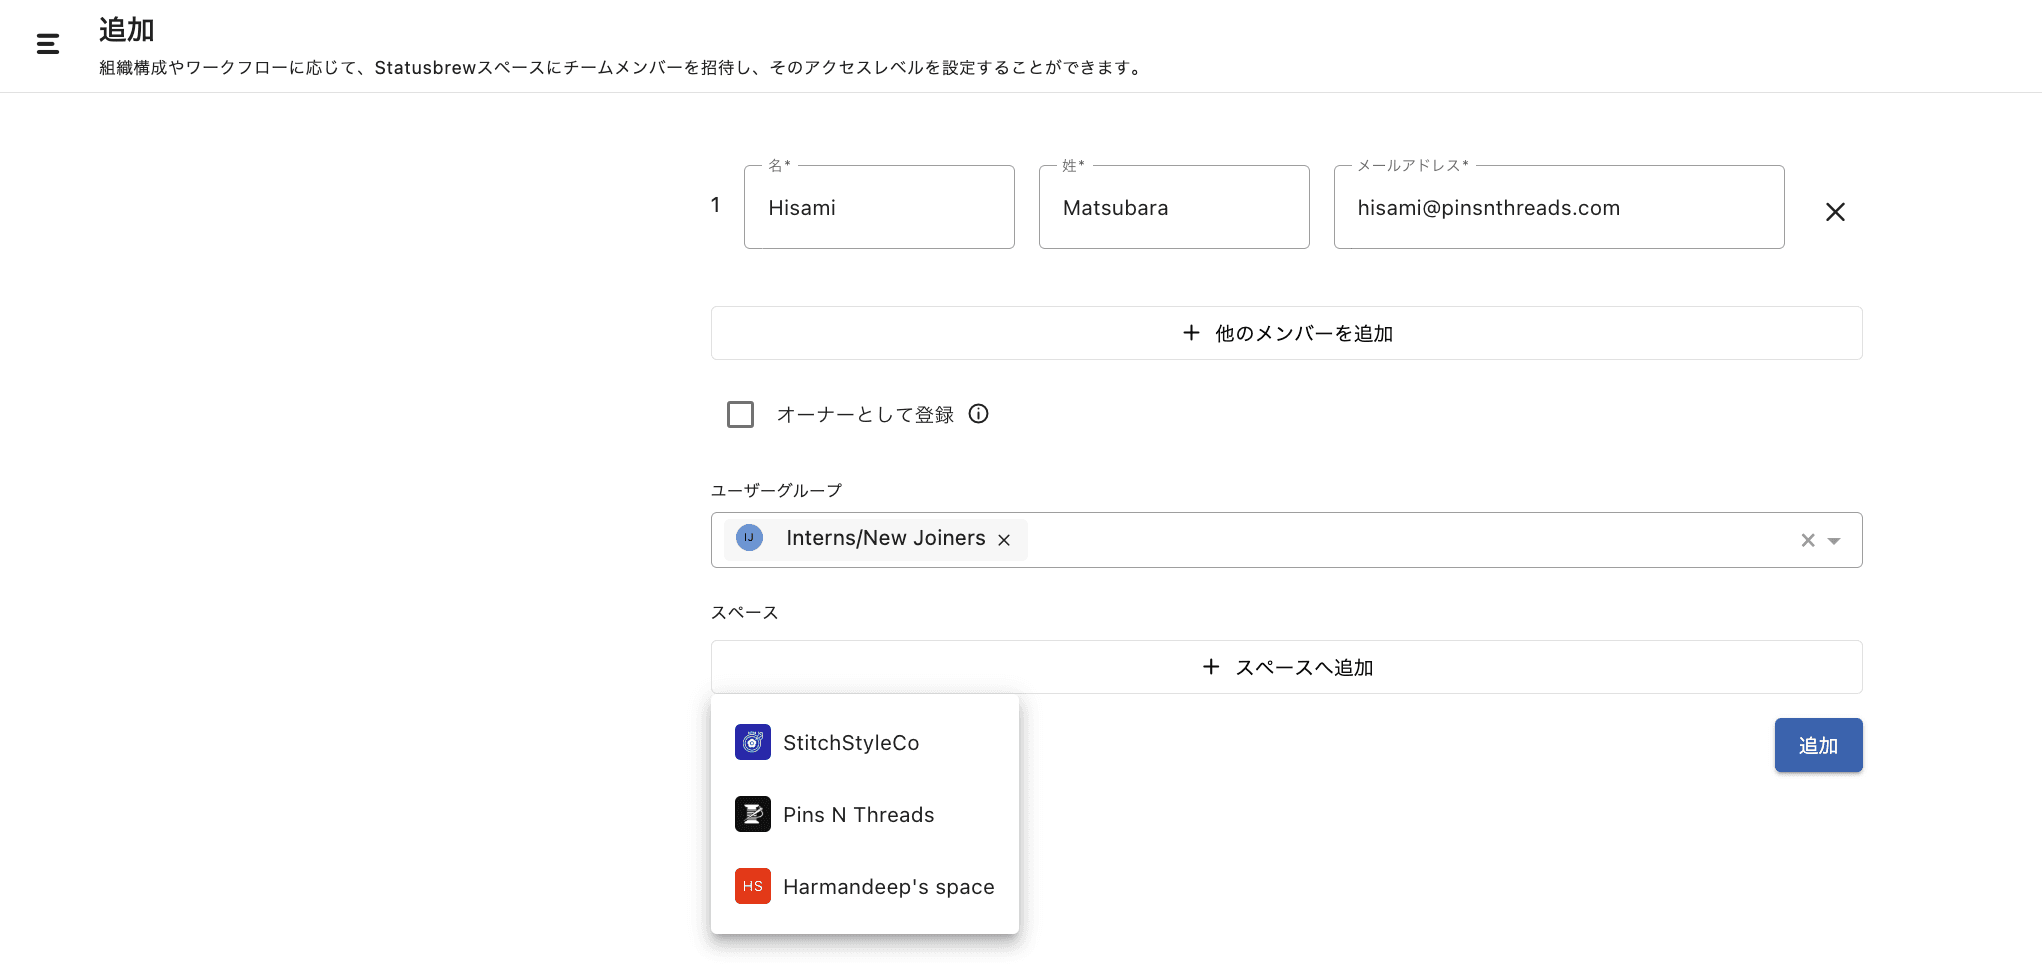Remove member row 1 with X icon
Screen dimensions: 2042x976
(x=1834, y=212)
